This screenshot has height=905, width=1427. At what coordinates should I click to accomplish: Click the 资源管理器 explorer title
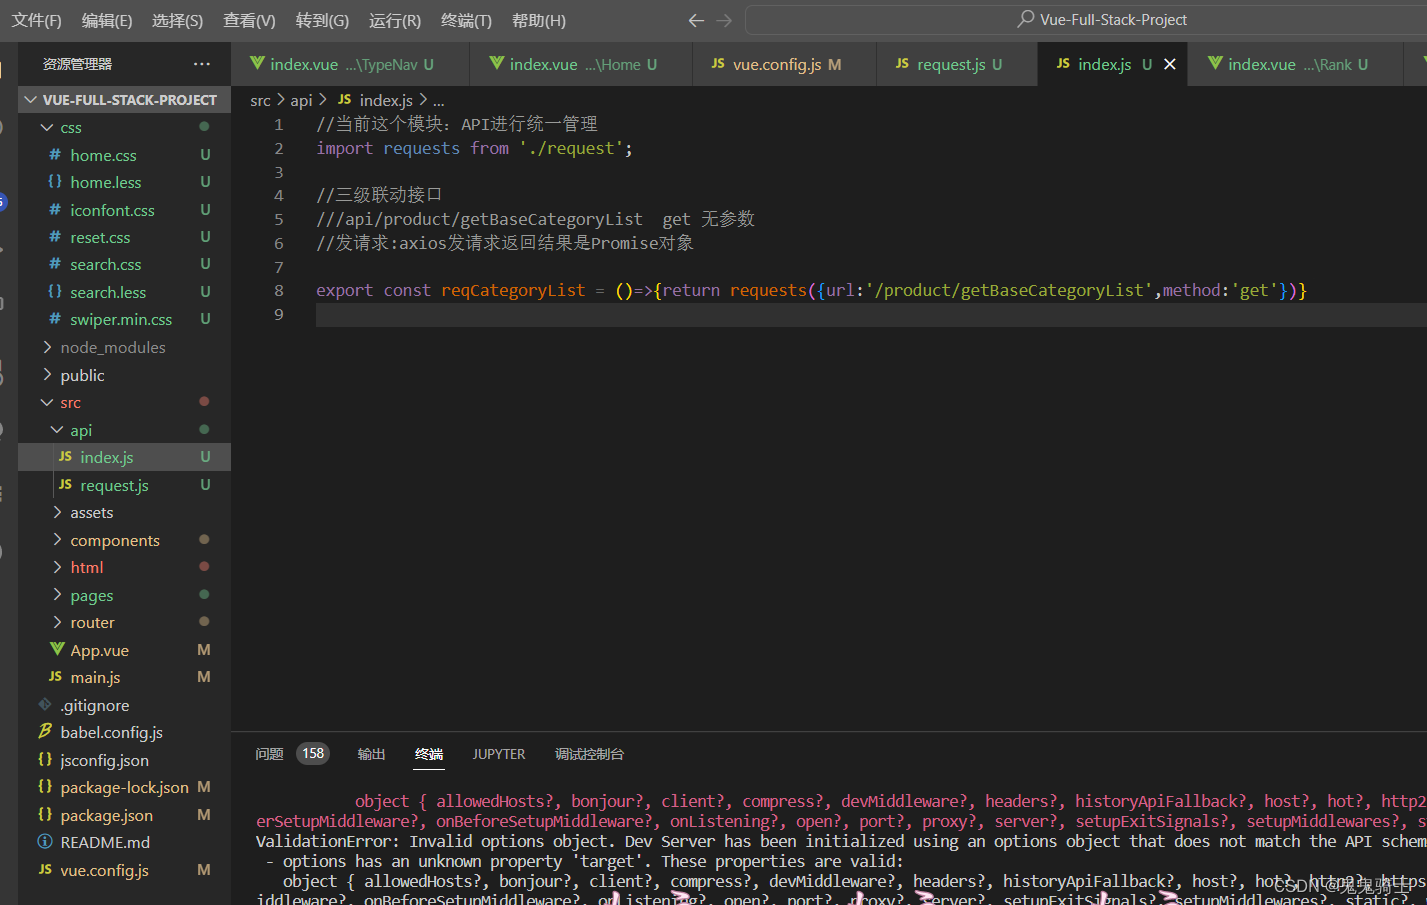tap(77, 64)
